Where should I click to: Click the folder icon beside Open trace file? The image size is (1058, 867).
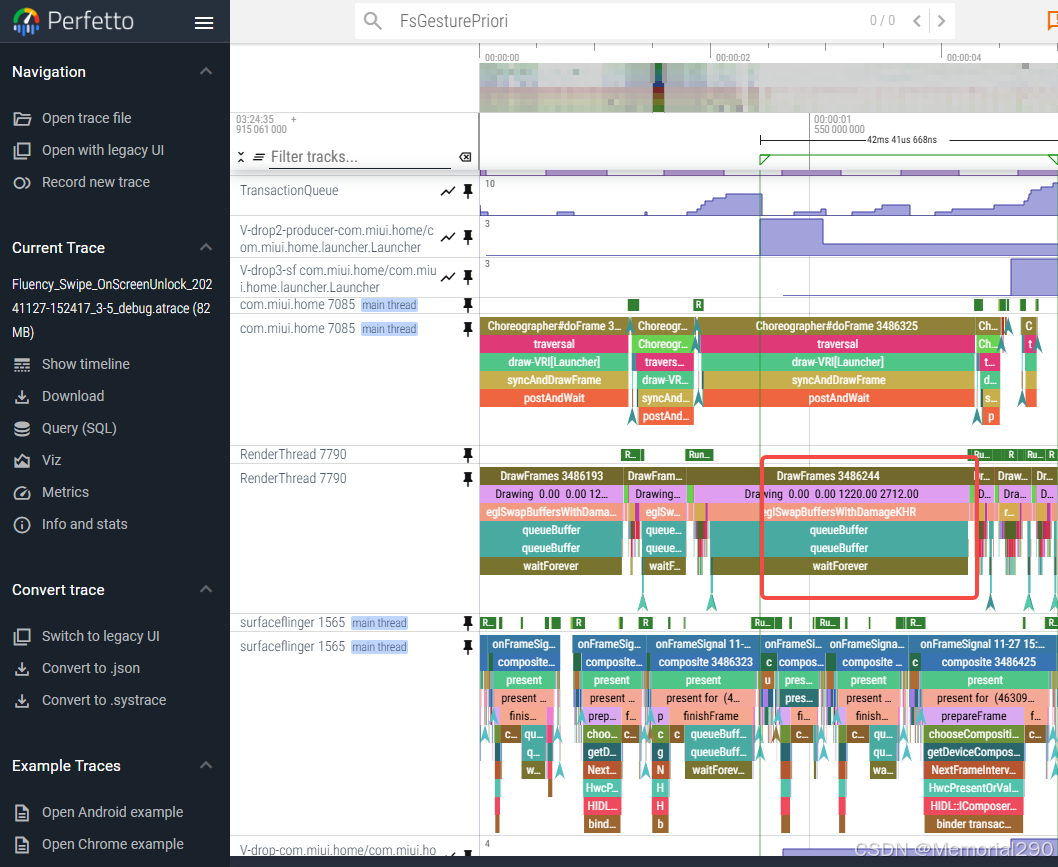pyautogui.click(x=22, y=119)
